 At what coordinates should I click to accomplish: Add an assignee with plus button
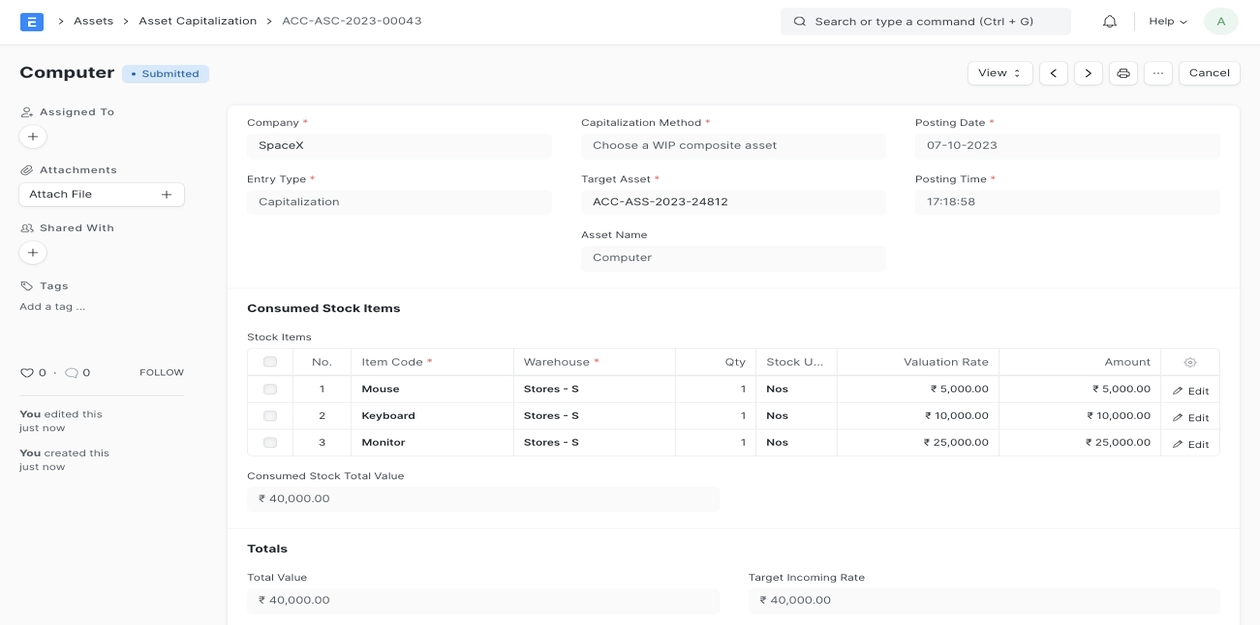click(33, 137)
